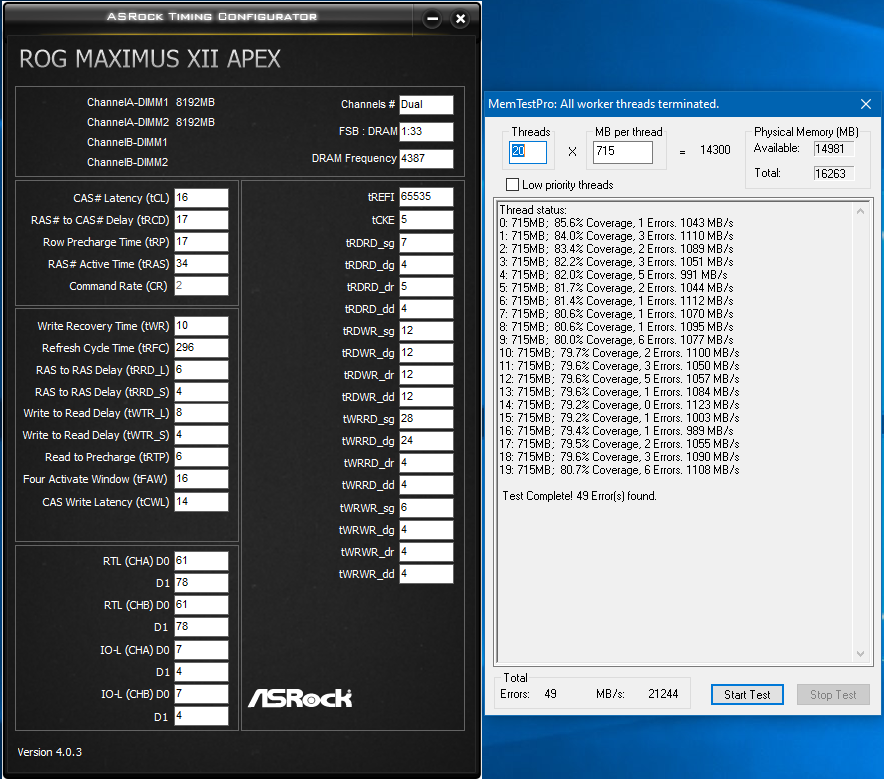This screenshot has width=884, height=779.
Task: Click the CAS# Latency (tCL) value field
Action: [201, 198]
